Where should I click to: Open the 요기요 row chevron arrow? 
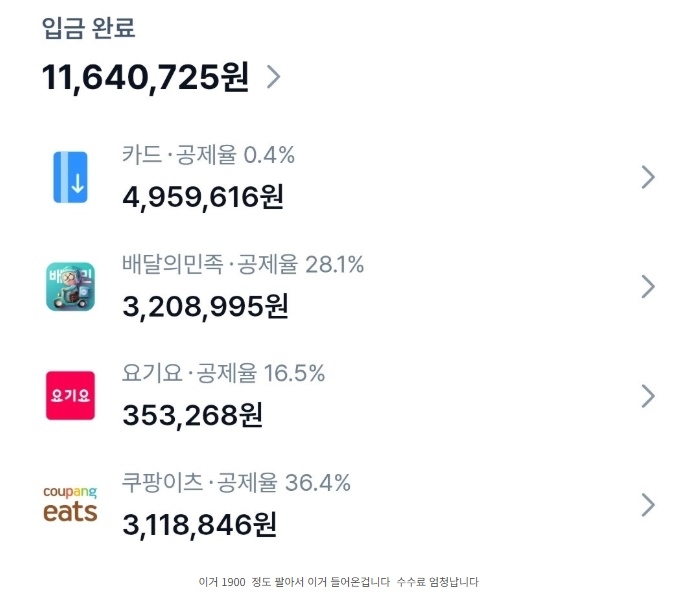point(648,396)
